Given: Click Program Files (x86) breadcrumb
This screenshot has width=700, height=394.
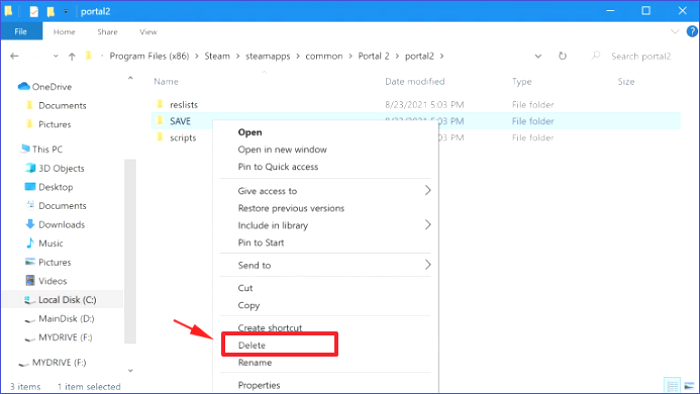Looking at the screenshot, I should pyautogui.click(x=149, y=56).
